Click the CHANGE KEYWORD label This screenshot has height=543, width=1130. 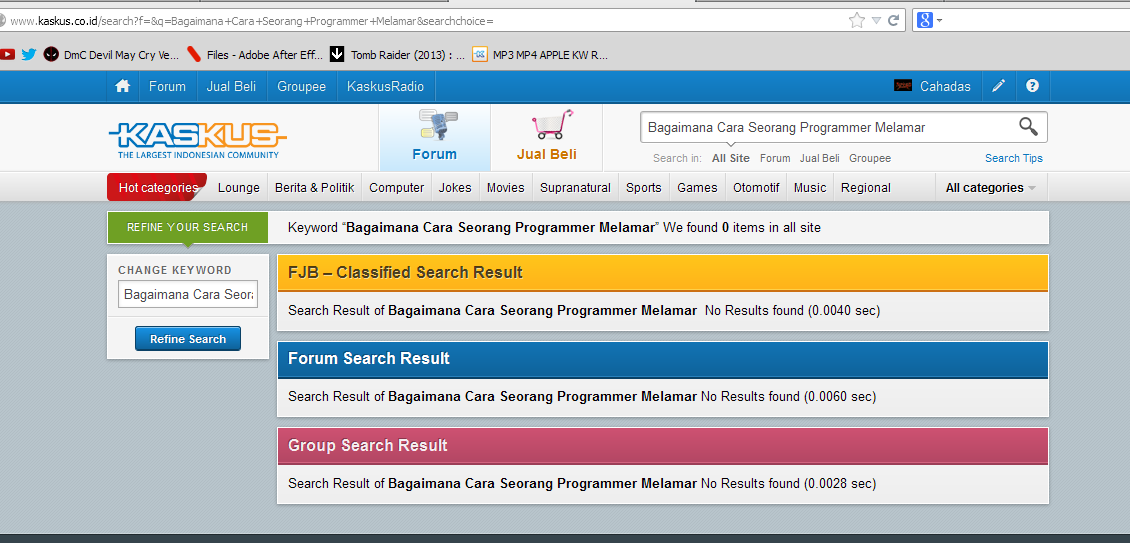(175, 270)
